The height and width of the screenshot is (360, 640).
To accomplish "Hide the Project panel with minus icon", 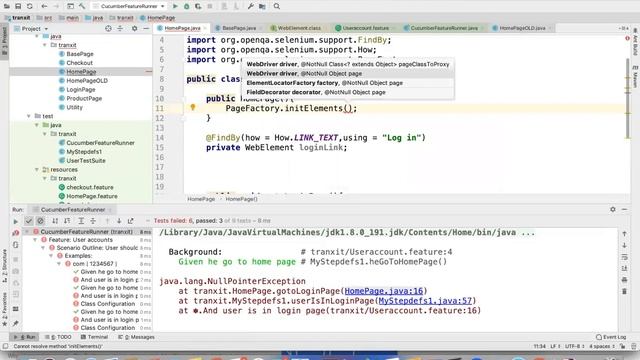I will pos(146,28).
